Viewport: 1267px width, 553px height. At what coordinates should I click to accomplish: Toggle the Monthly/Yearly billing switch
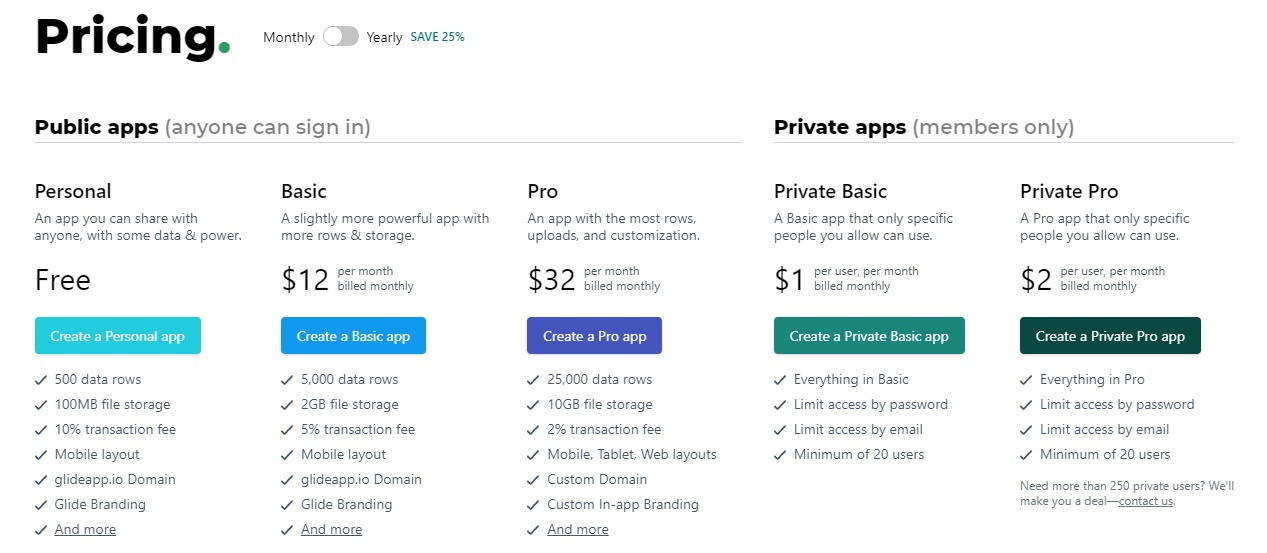click(x=340, y=37)
